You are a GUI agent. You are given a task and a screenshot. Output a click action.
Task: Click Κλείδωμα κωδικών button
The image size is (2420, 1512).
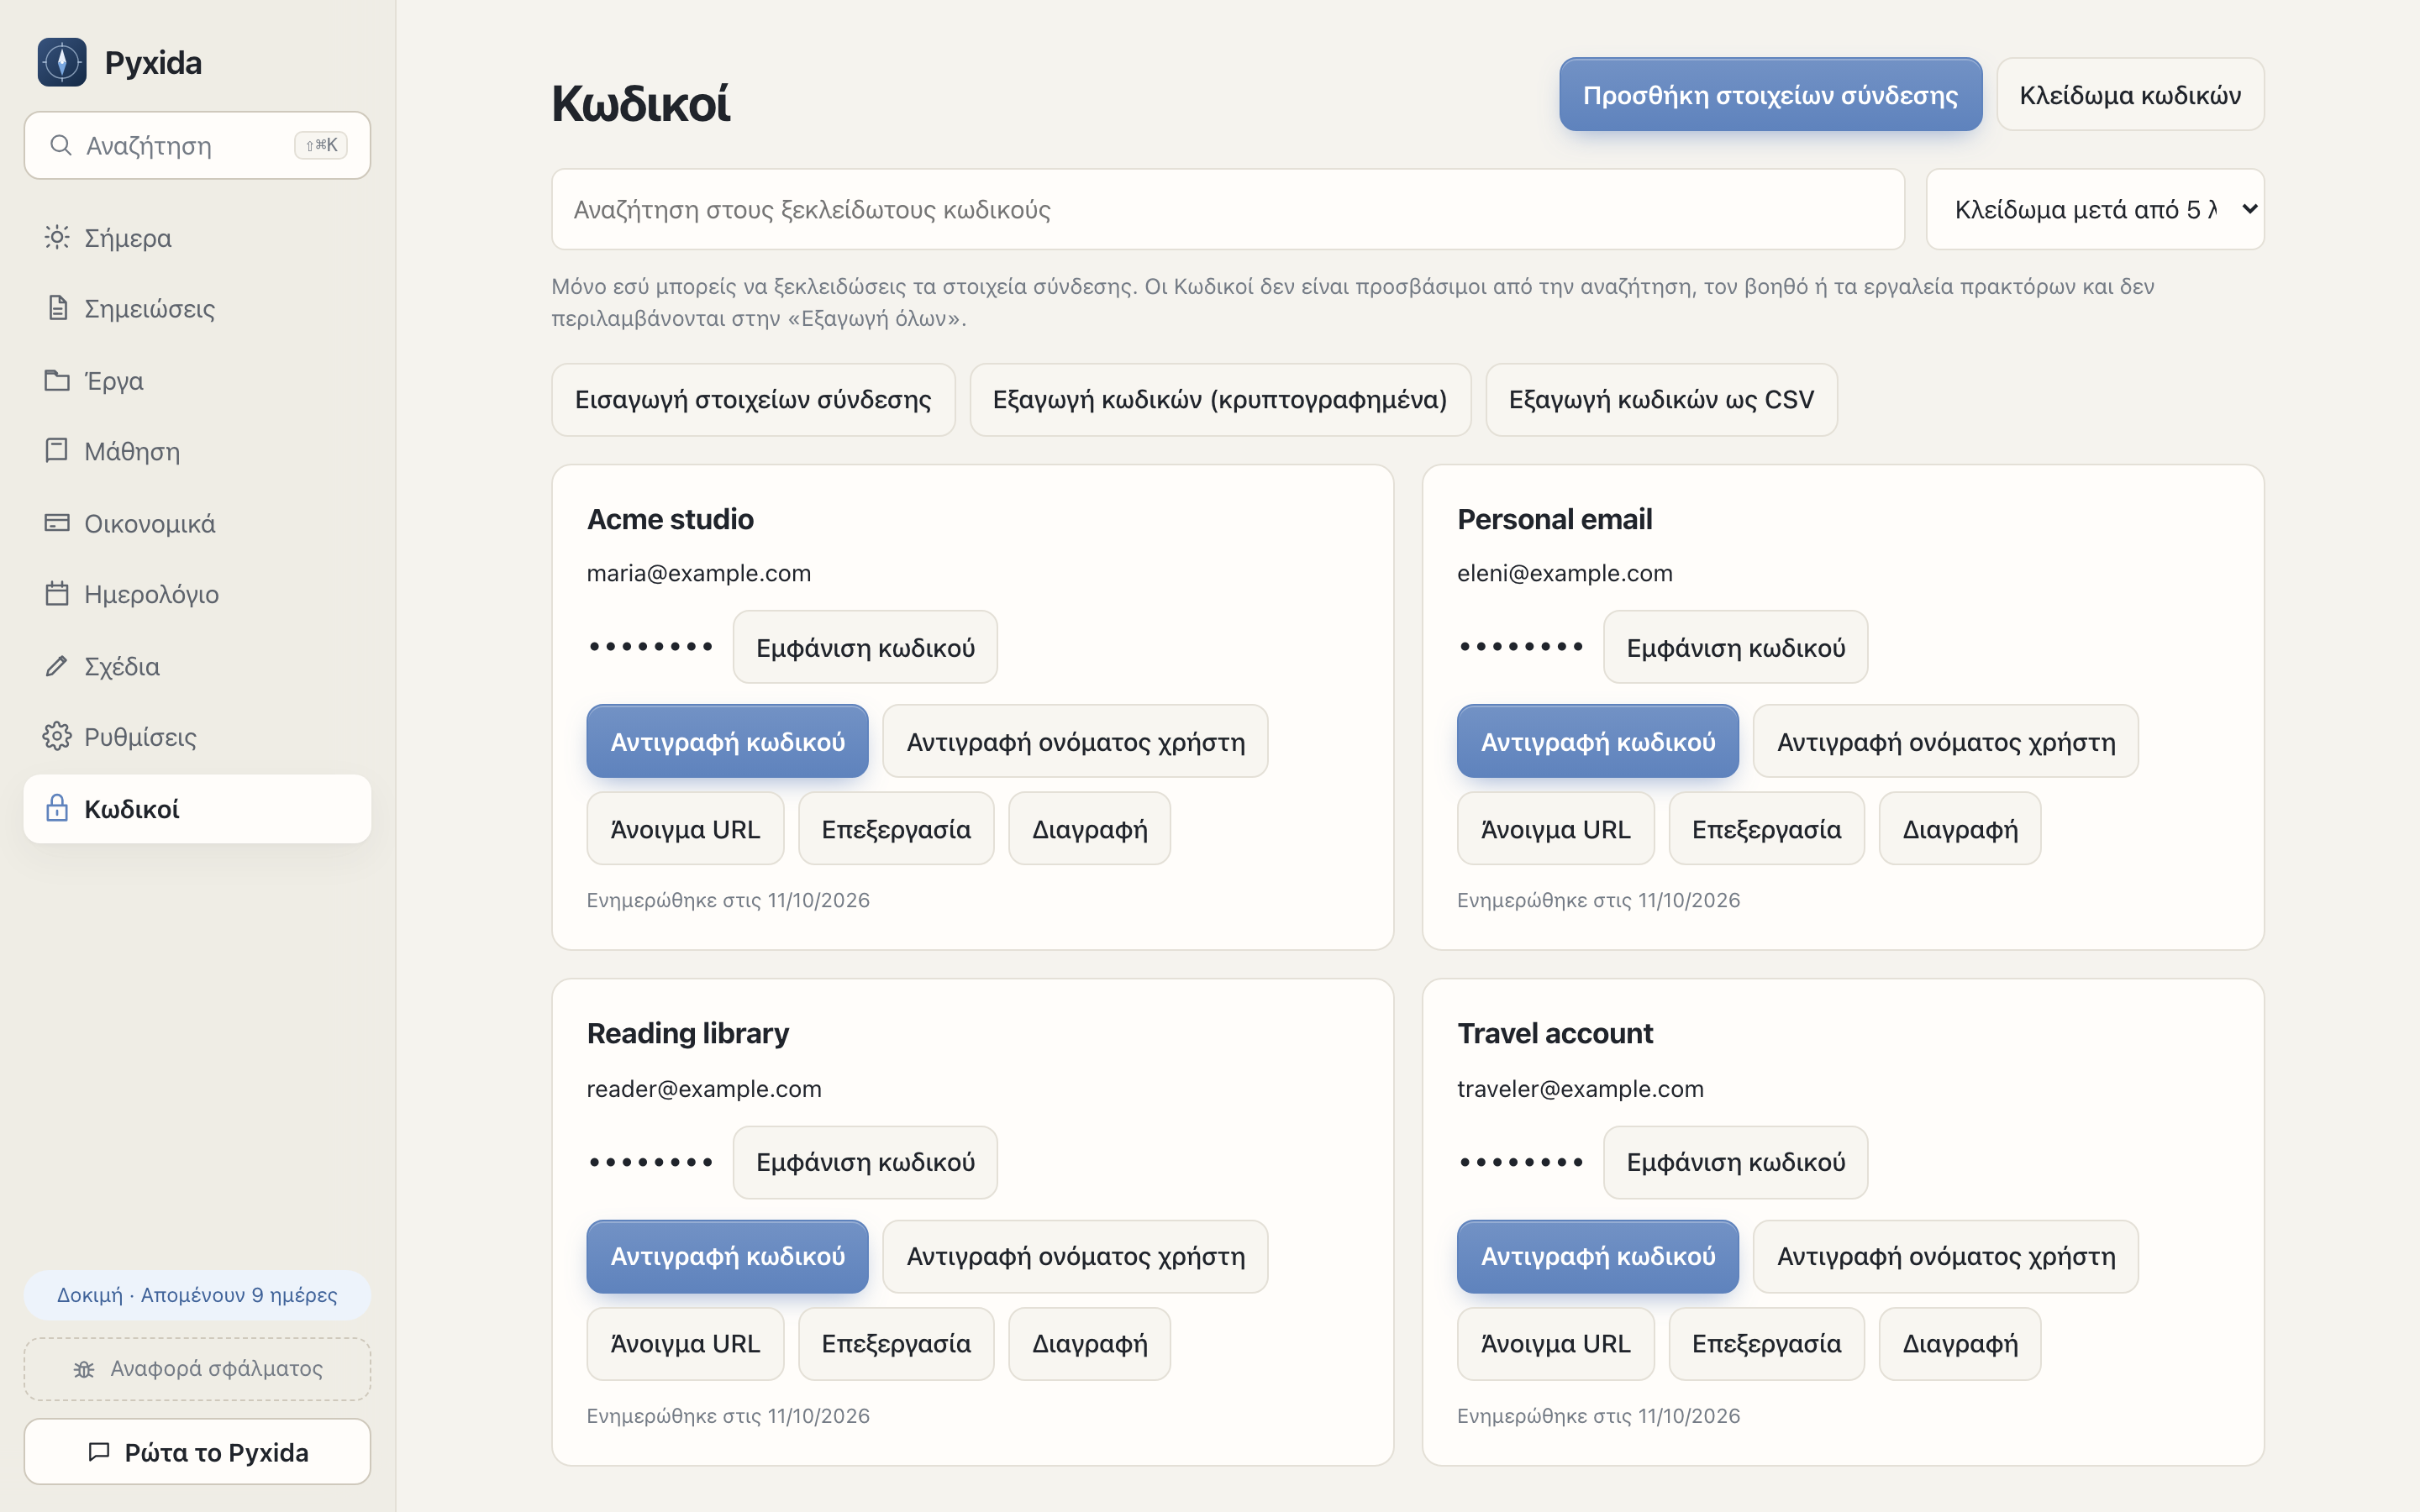2130,94
